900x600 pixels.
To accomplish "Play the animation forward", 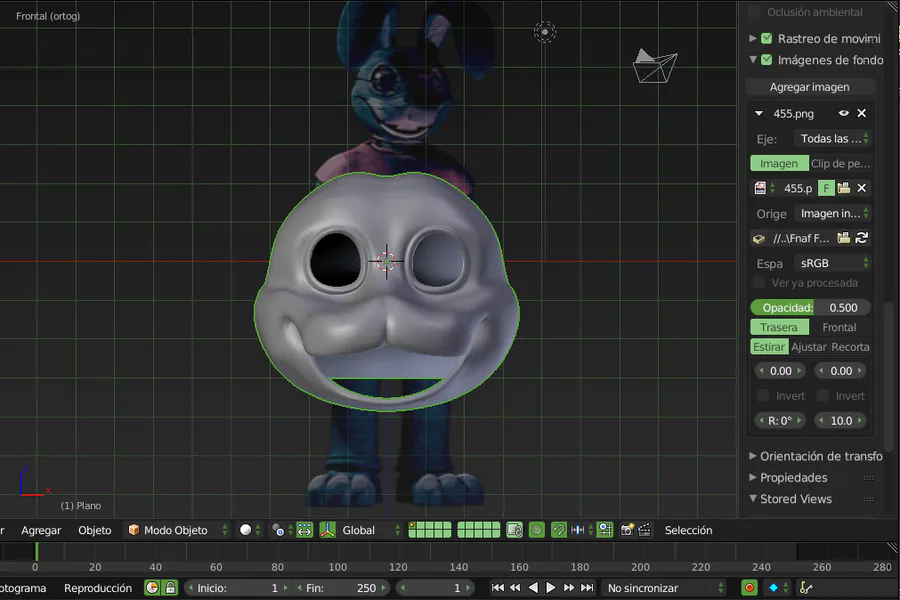I will point(550,587).
